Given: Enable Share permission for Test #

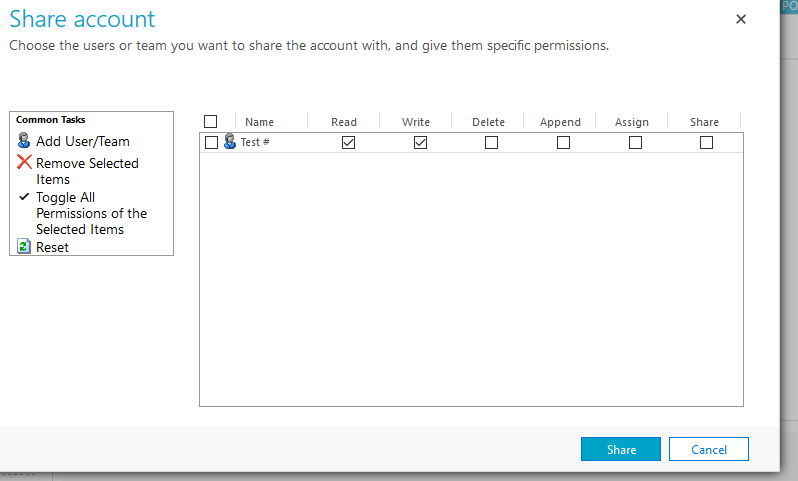Looking at the screenshot, I should pyautogui.click(x=707, y=143).
